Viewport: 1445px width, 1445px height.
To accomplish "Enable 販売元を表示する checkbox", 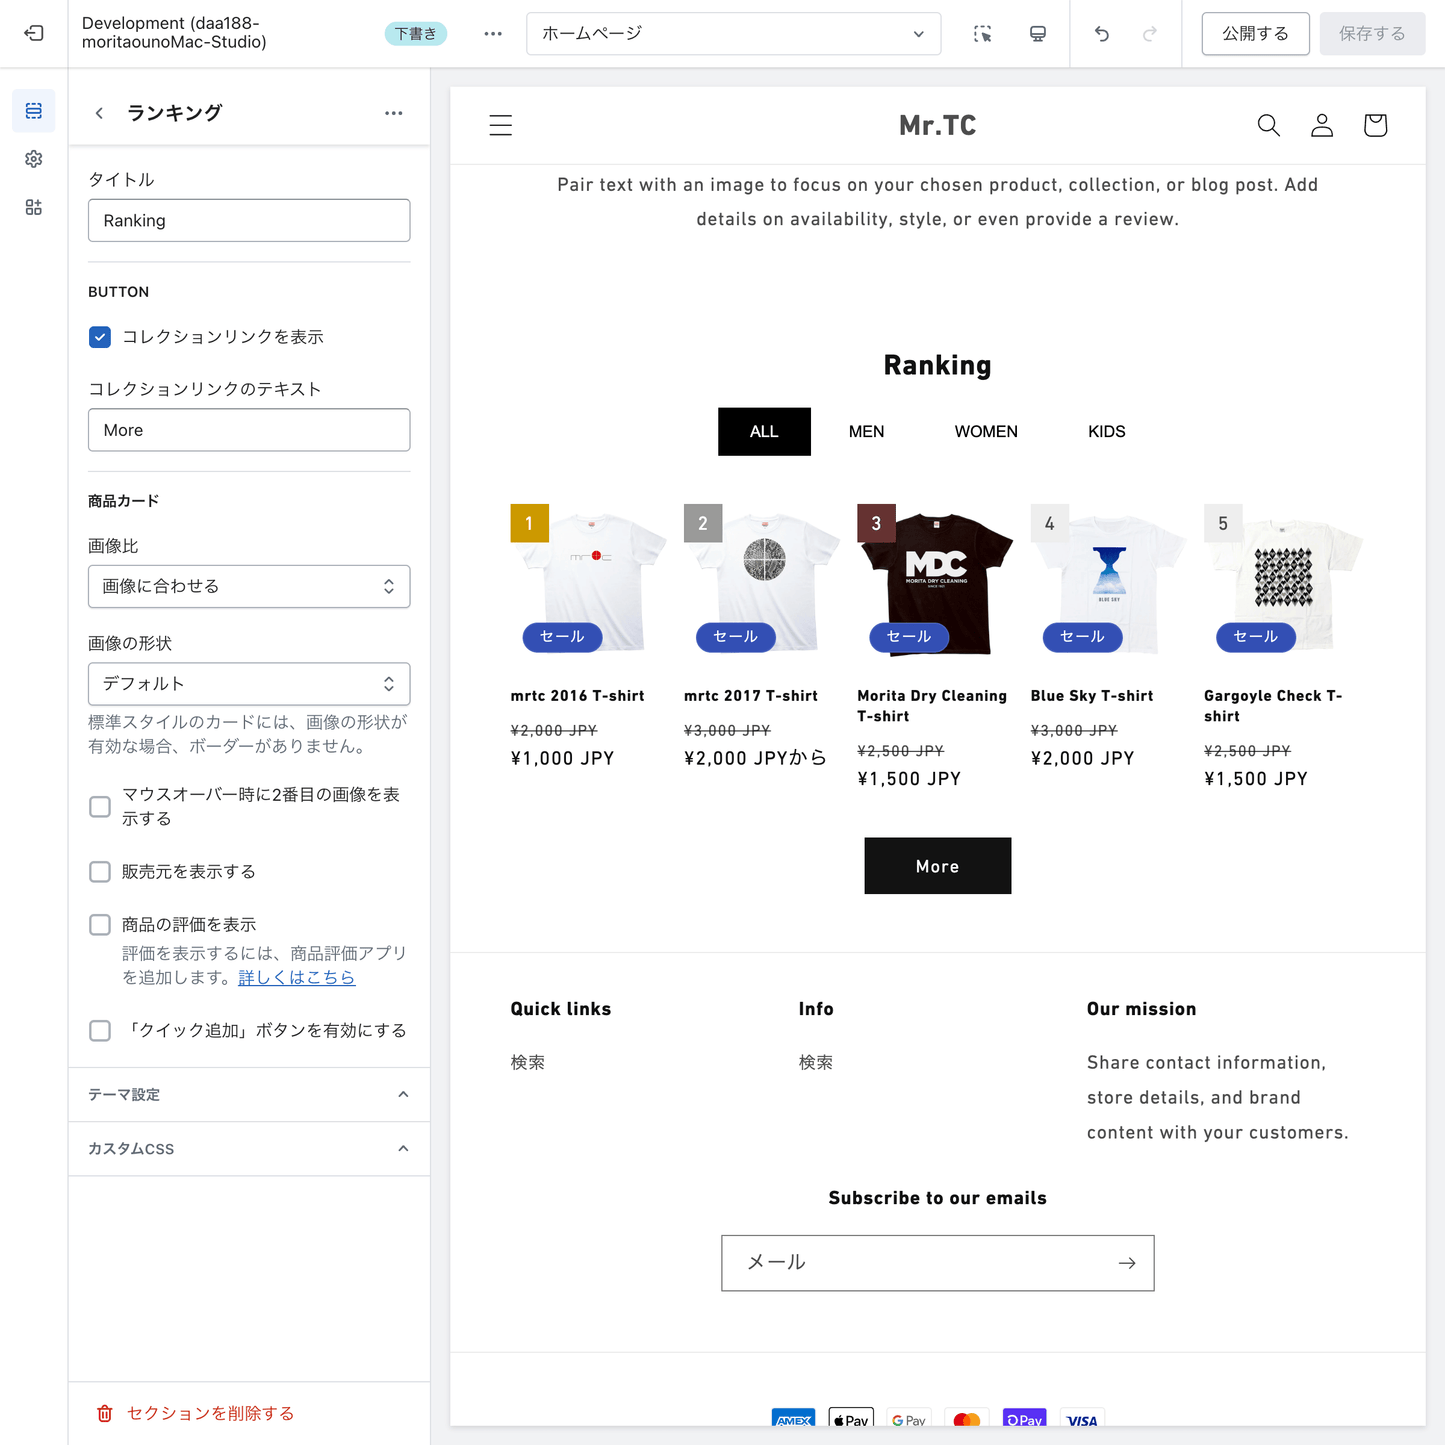I will click(99, 871).
